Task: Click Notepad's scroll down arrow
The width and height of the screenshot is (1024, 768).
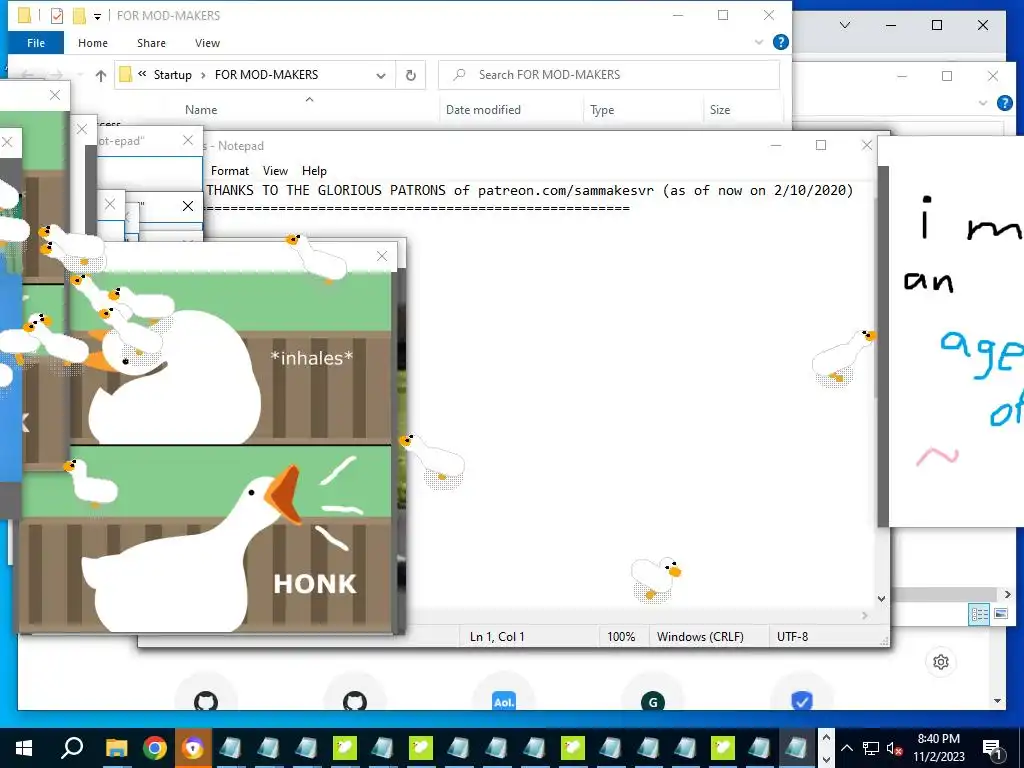Action: point(882,598)
